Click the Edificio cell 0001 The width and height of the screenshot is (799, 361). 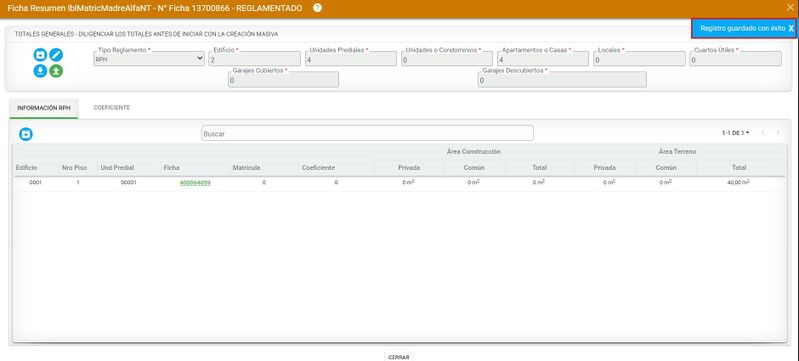tap(35, 183)
